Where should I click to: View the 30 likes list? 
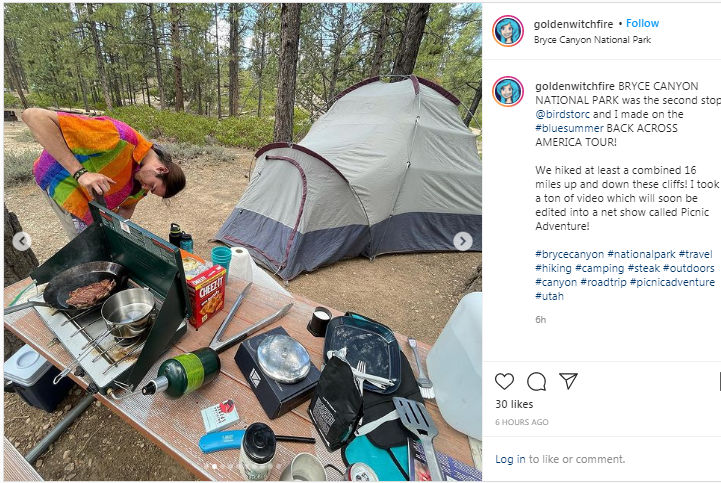coord(514,404)
